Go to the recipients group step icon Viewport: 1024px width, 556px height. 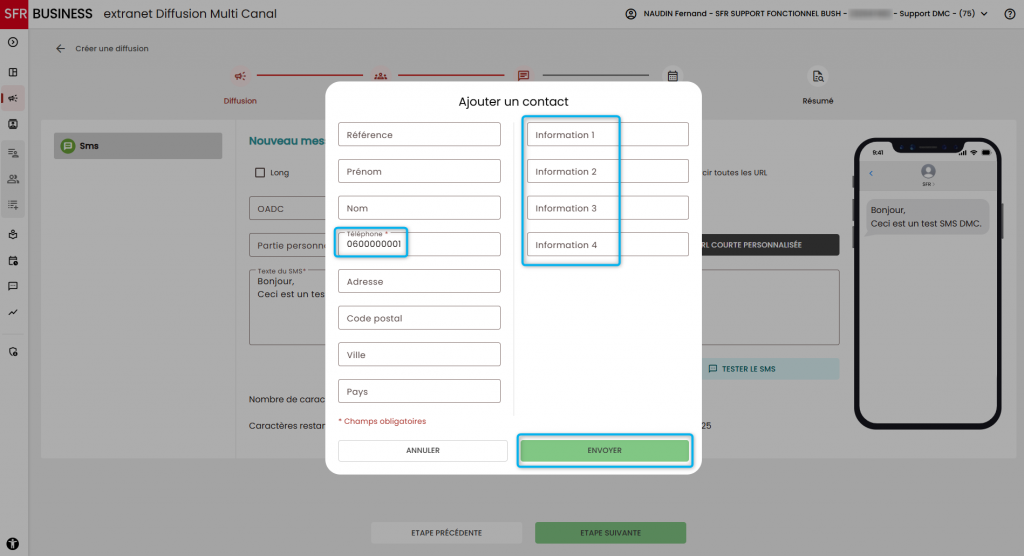pos(381,76)
